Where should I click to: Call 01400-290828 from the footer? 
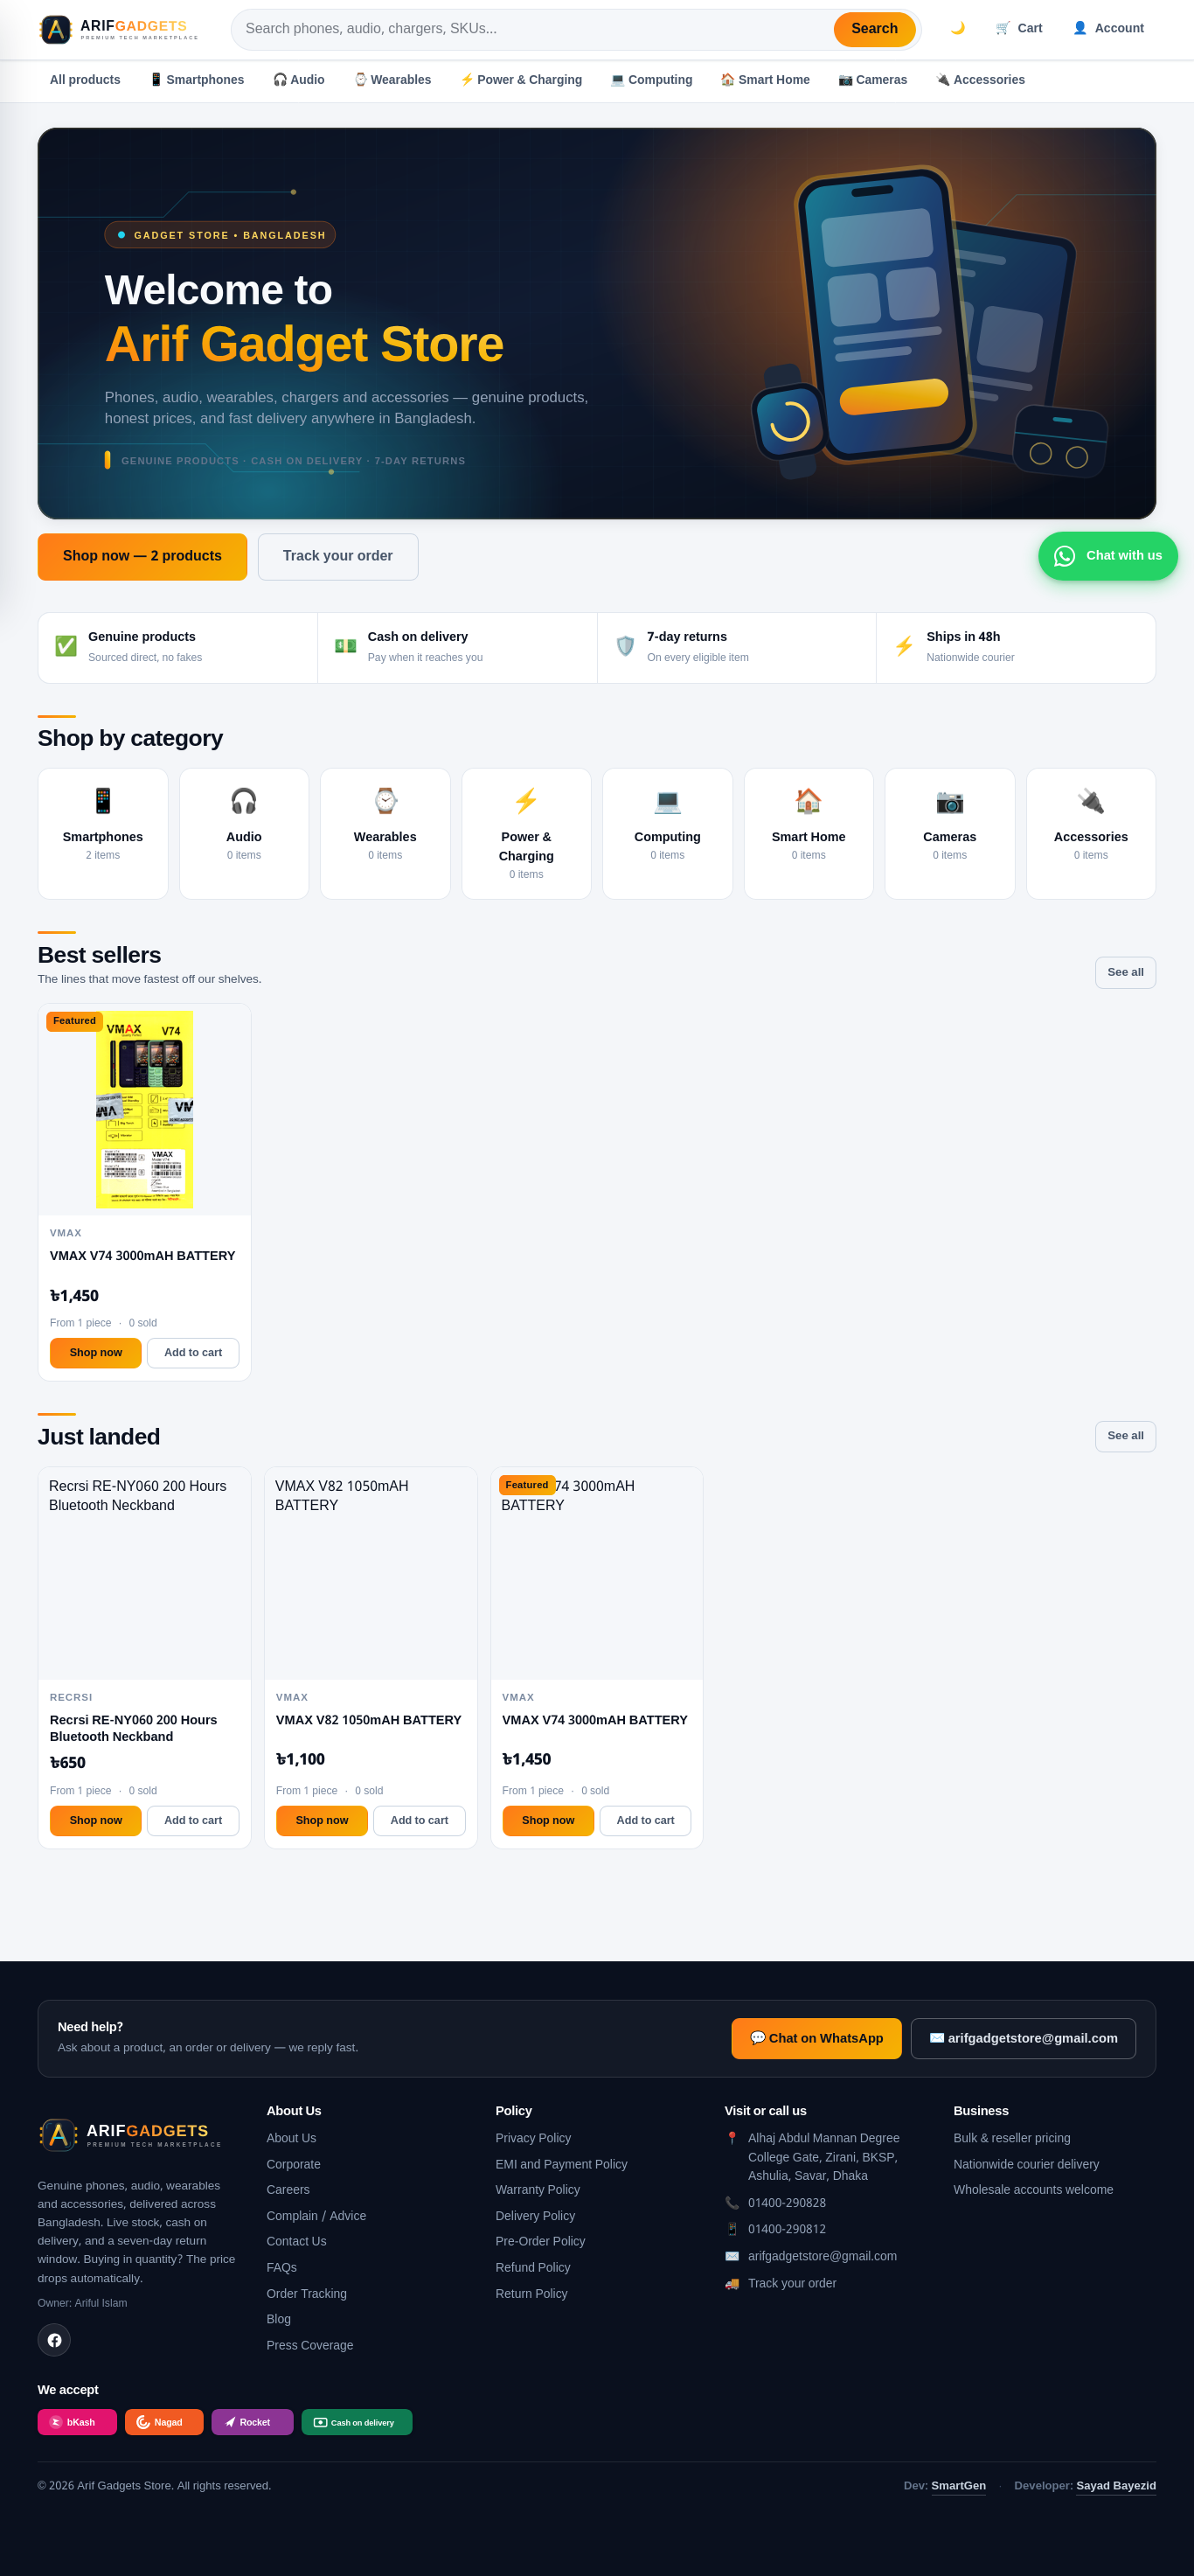[x=787, y=2203]
